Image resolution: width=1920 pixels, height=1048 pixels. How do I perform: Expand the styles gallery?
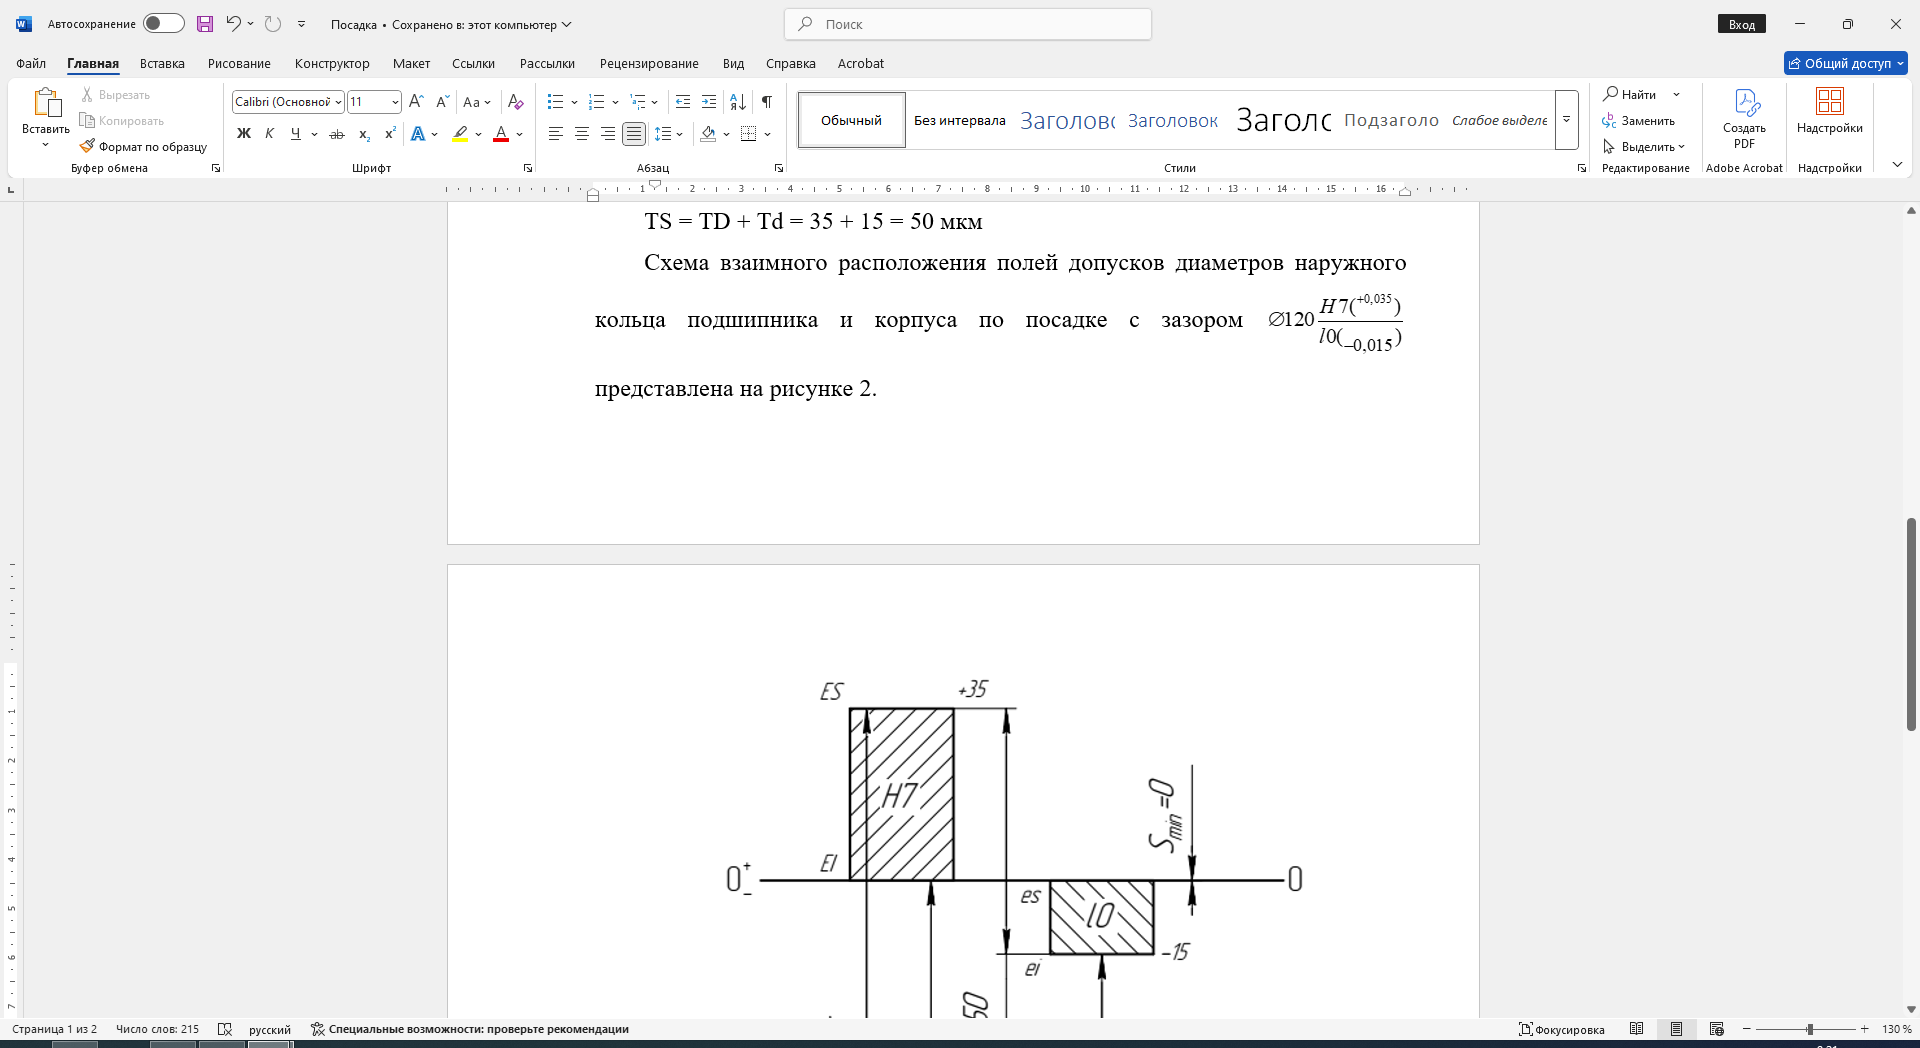click(1567, 120)
